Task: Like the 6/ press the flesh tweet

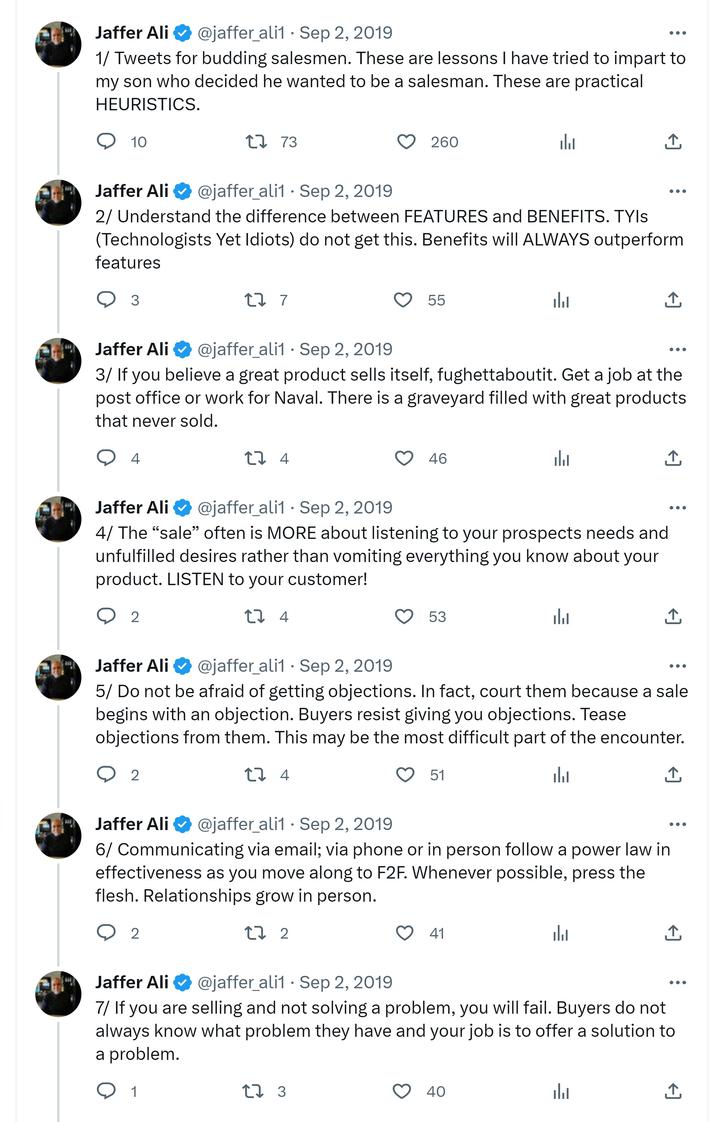Action: [x=404, y=933]
